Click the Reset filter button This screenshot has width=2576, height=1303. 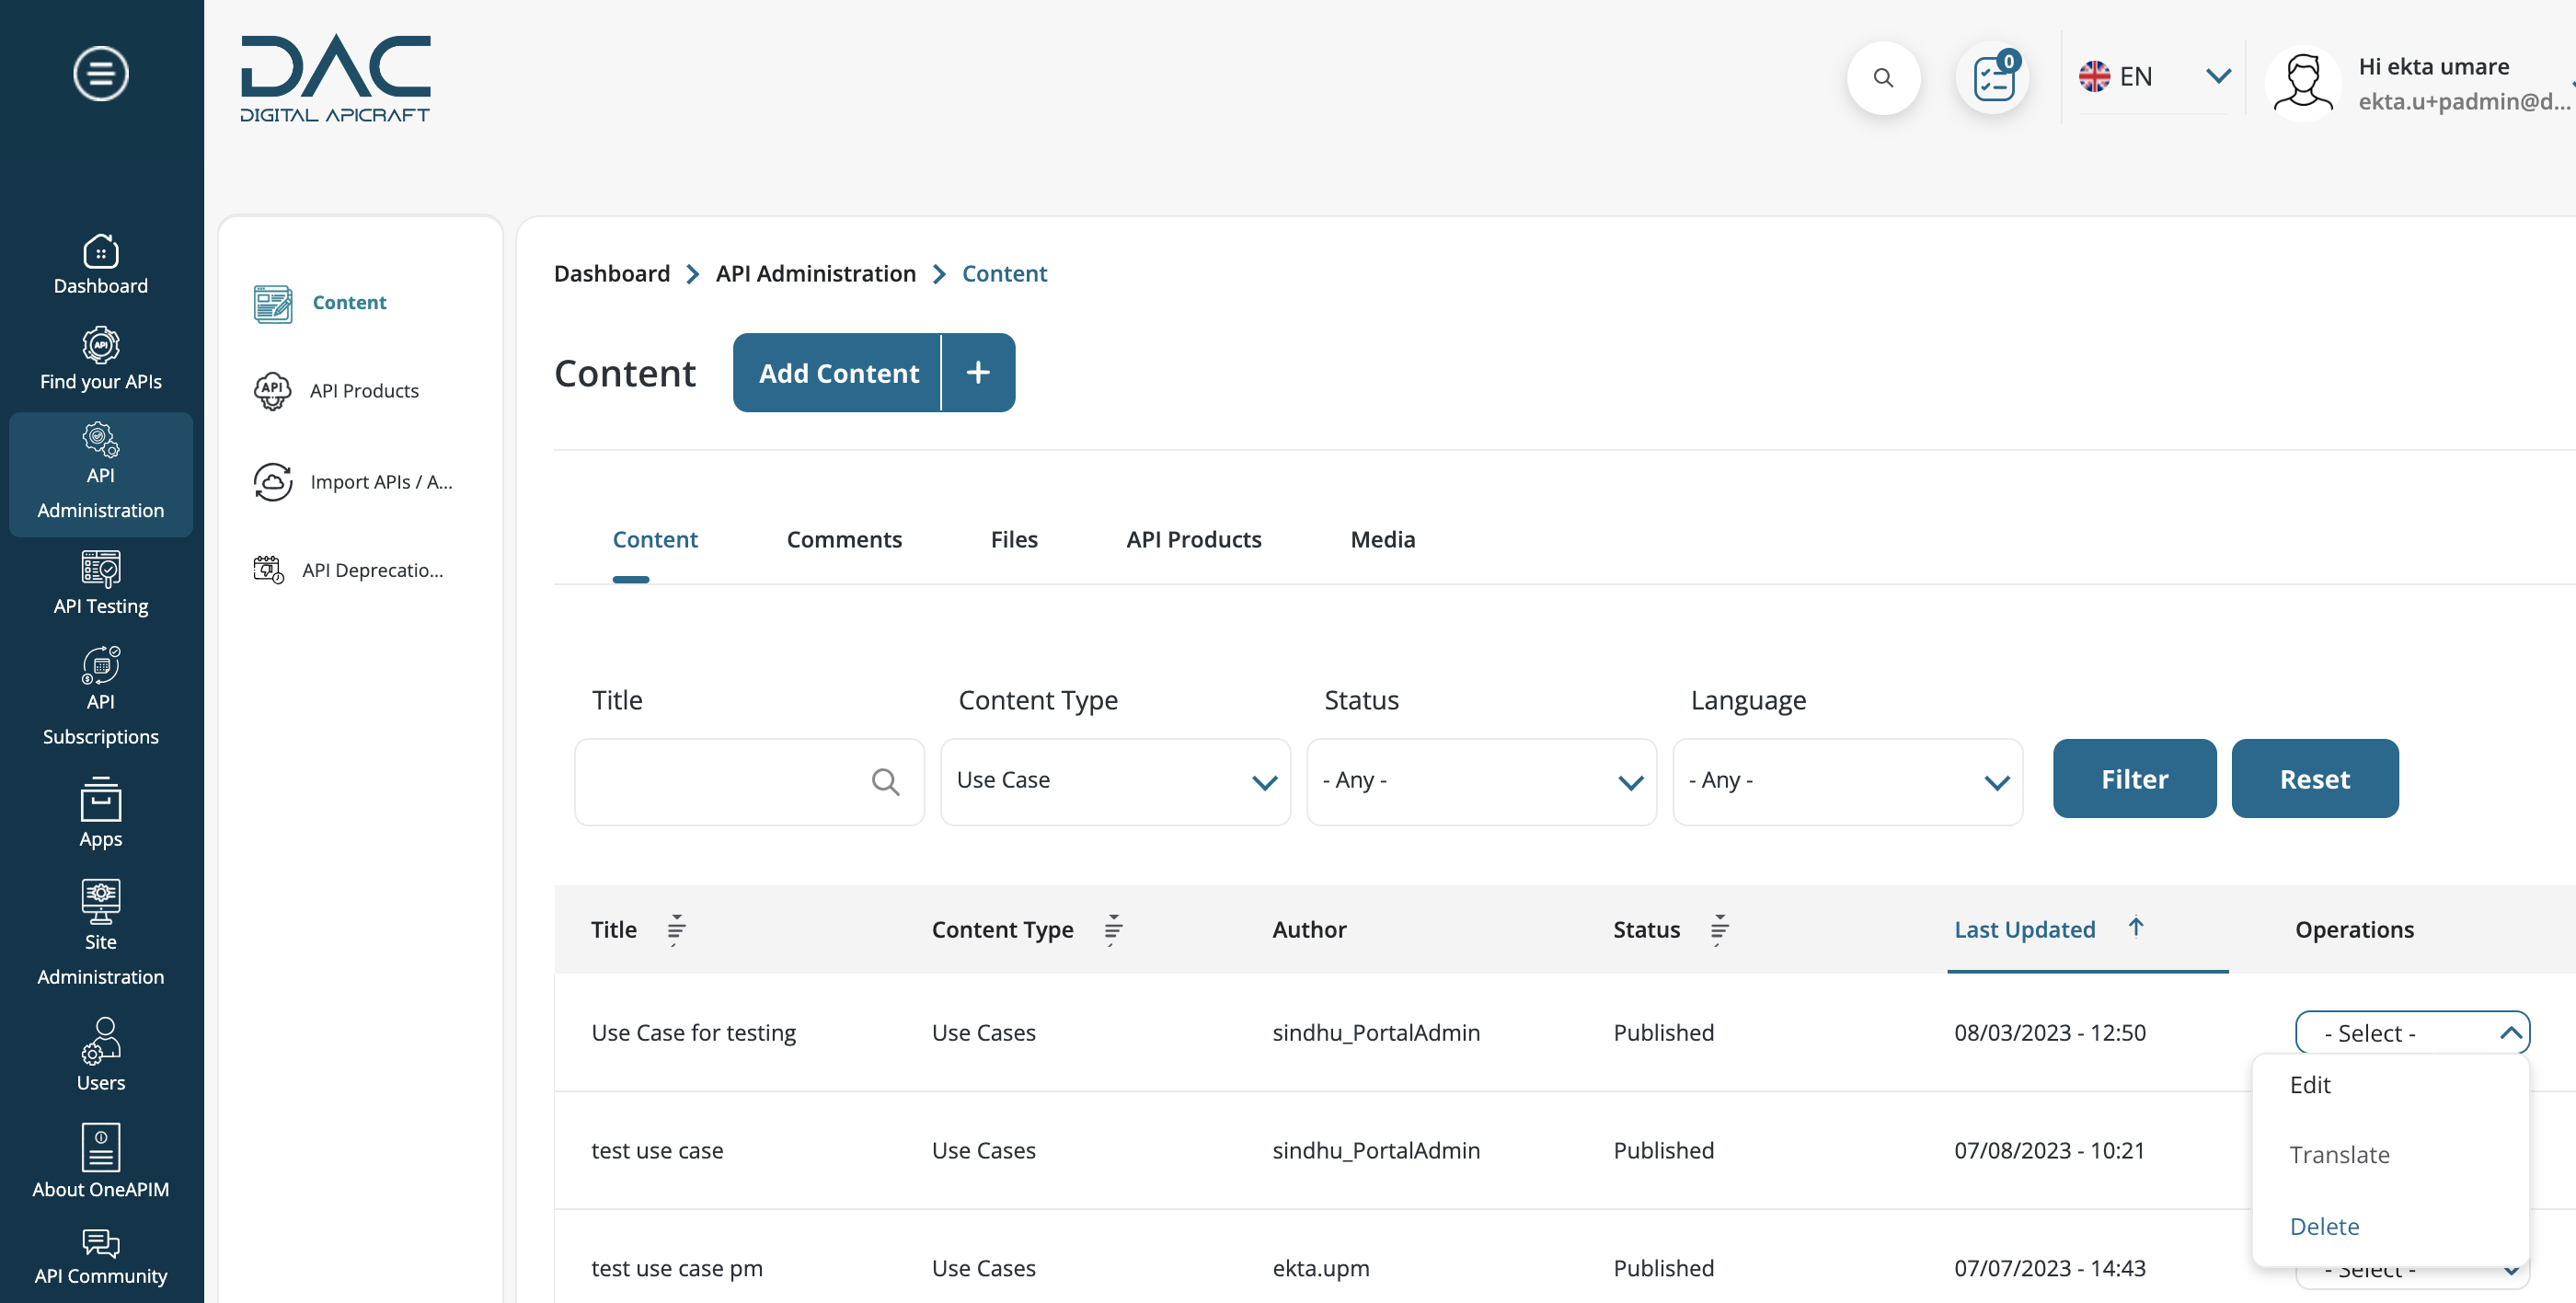[2314, 778]
